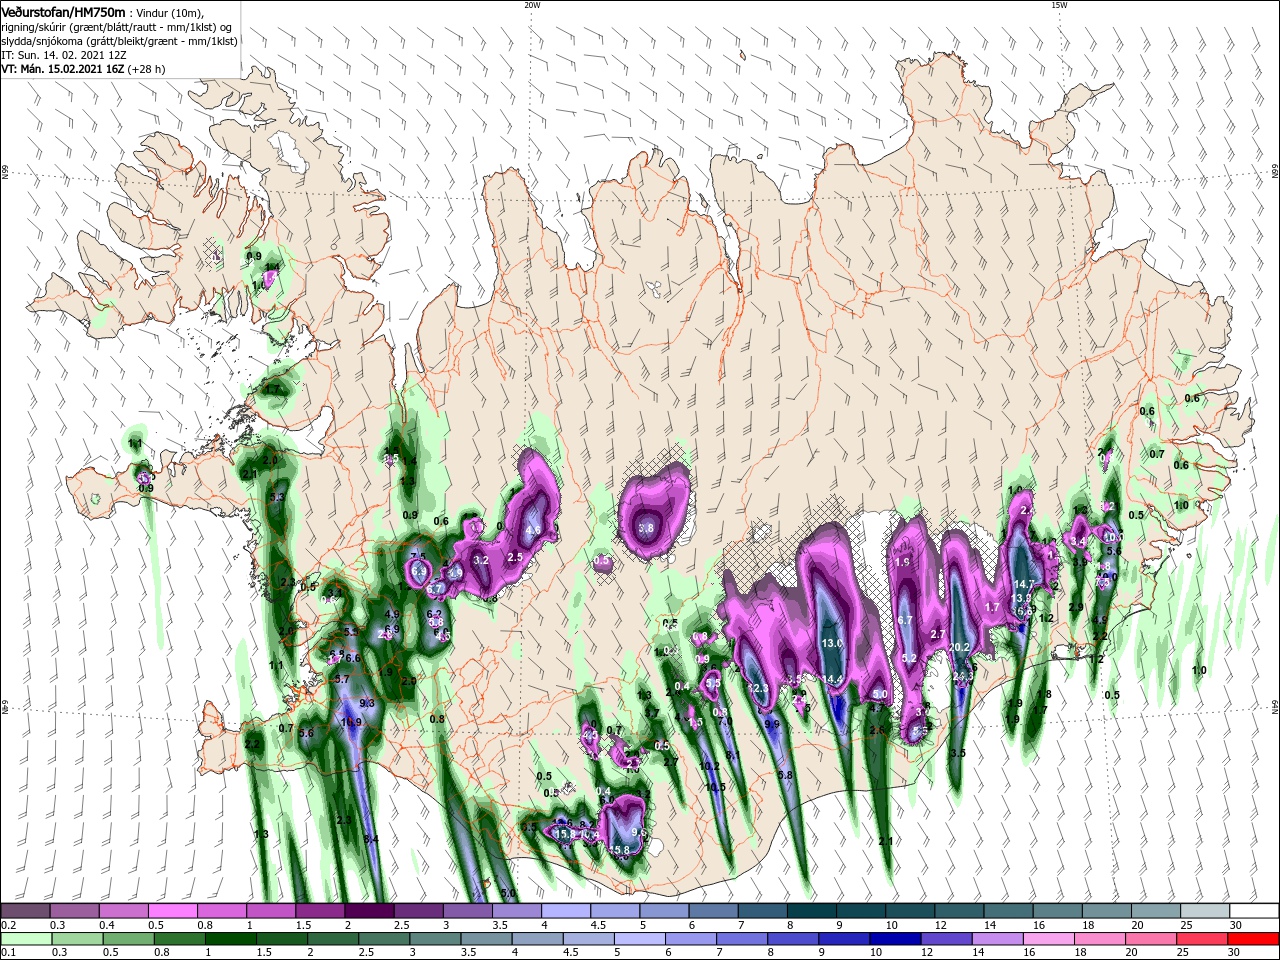Select the darkest purple swatch labeled 2 on upper scale
Screen dimensions: 1280x960
[369, 911]
